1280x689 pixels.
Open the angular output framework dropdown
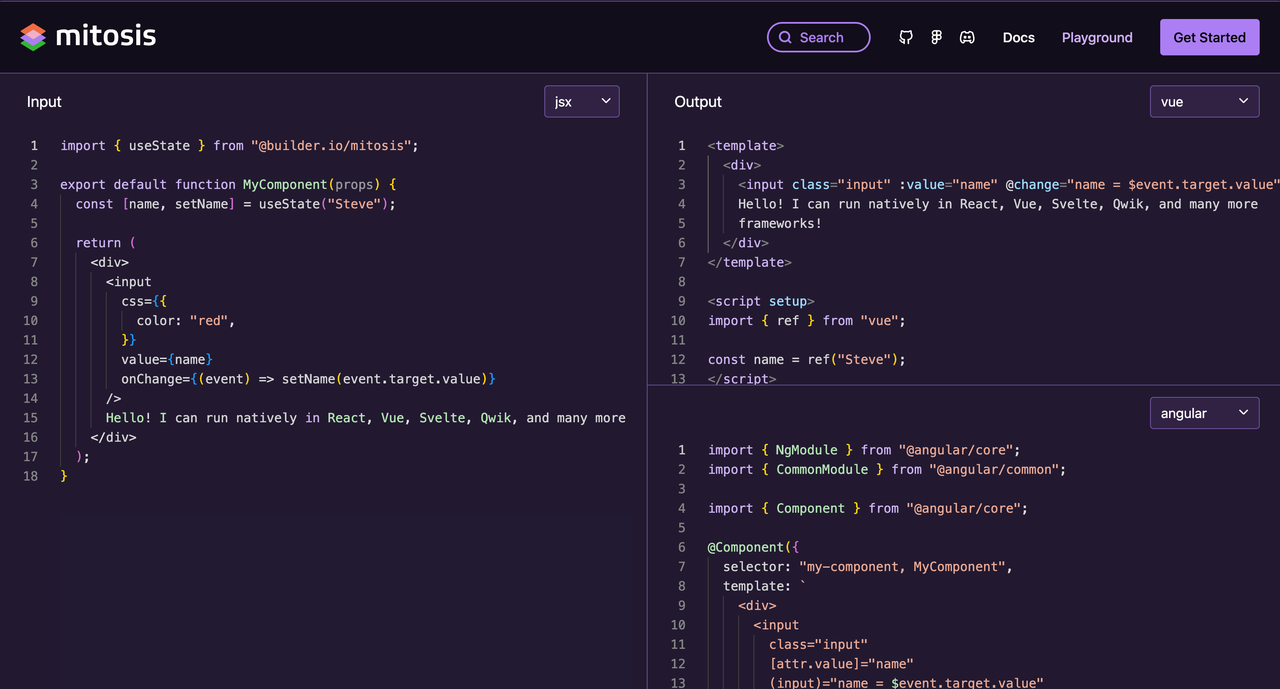click(x=1204, y=413)
